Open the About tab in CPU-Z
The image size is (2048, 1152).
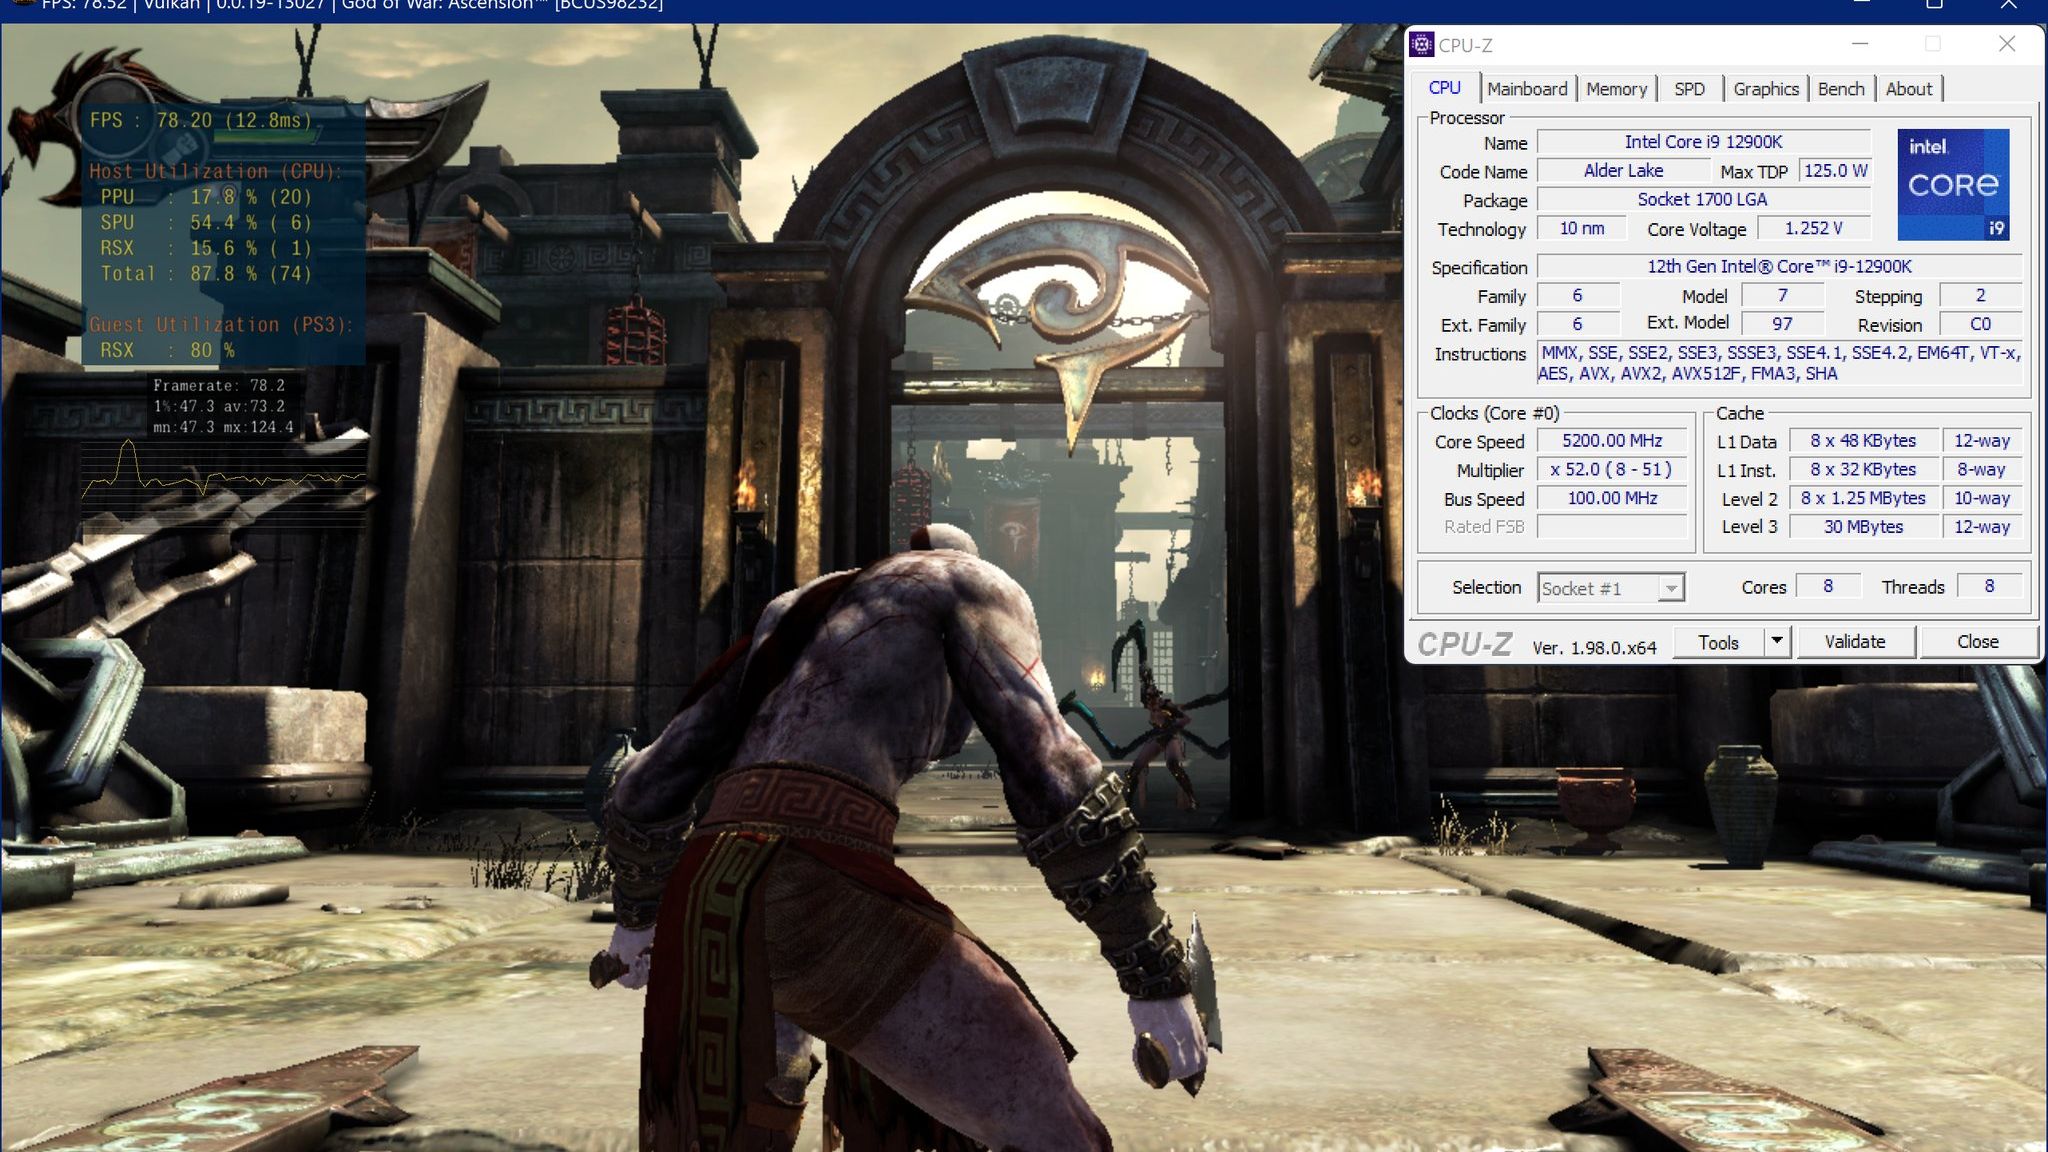[x=1909, y=89]
